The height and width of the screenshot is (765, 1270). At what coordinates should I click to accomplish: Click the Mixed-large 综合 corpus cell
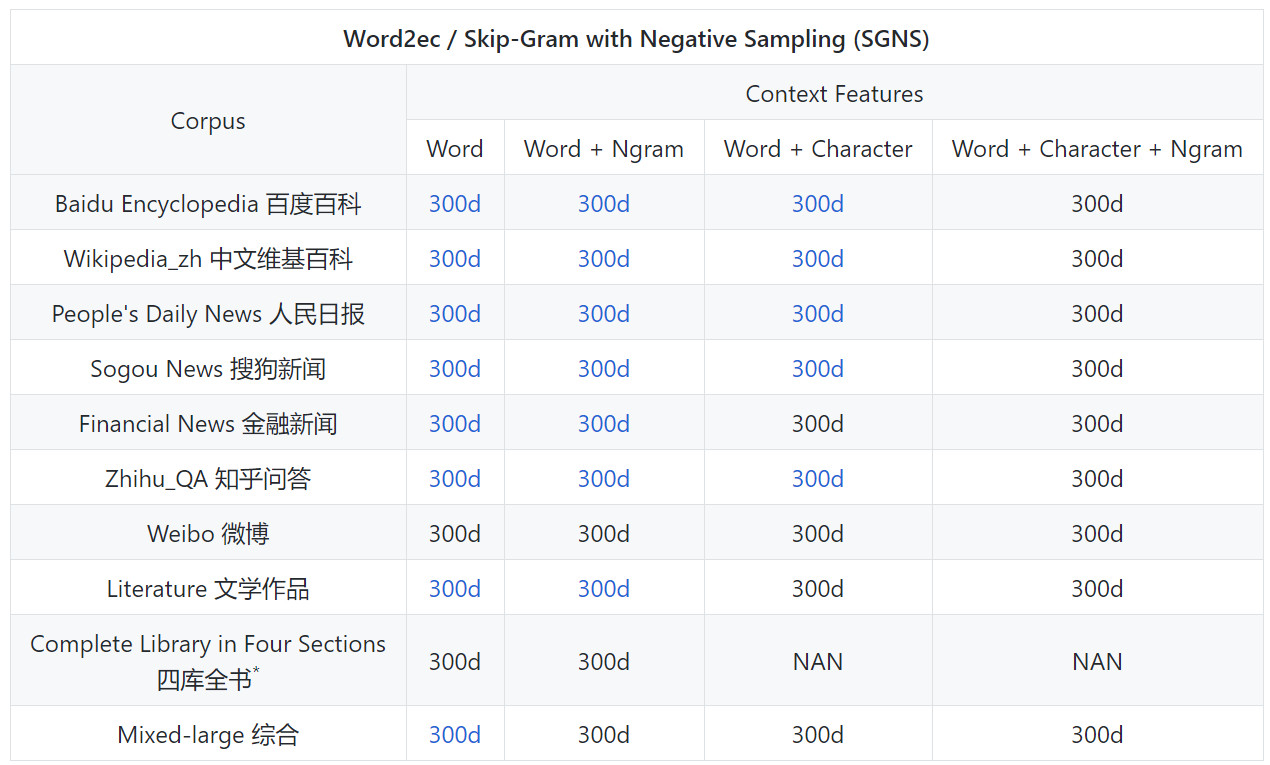point(208,735)
